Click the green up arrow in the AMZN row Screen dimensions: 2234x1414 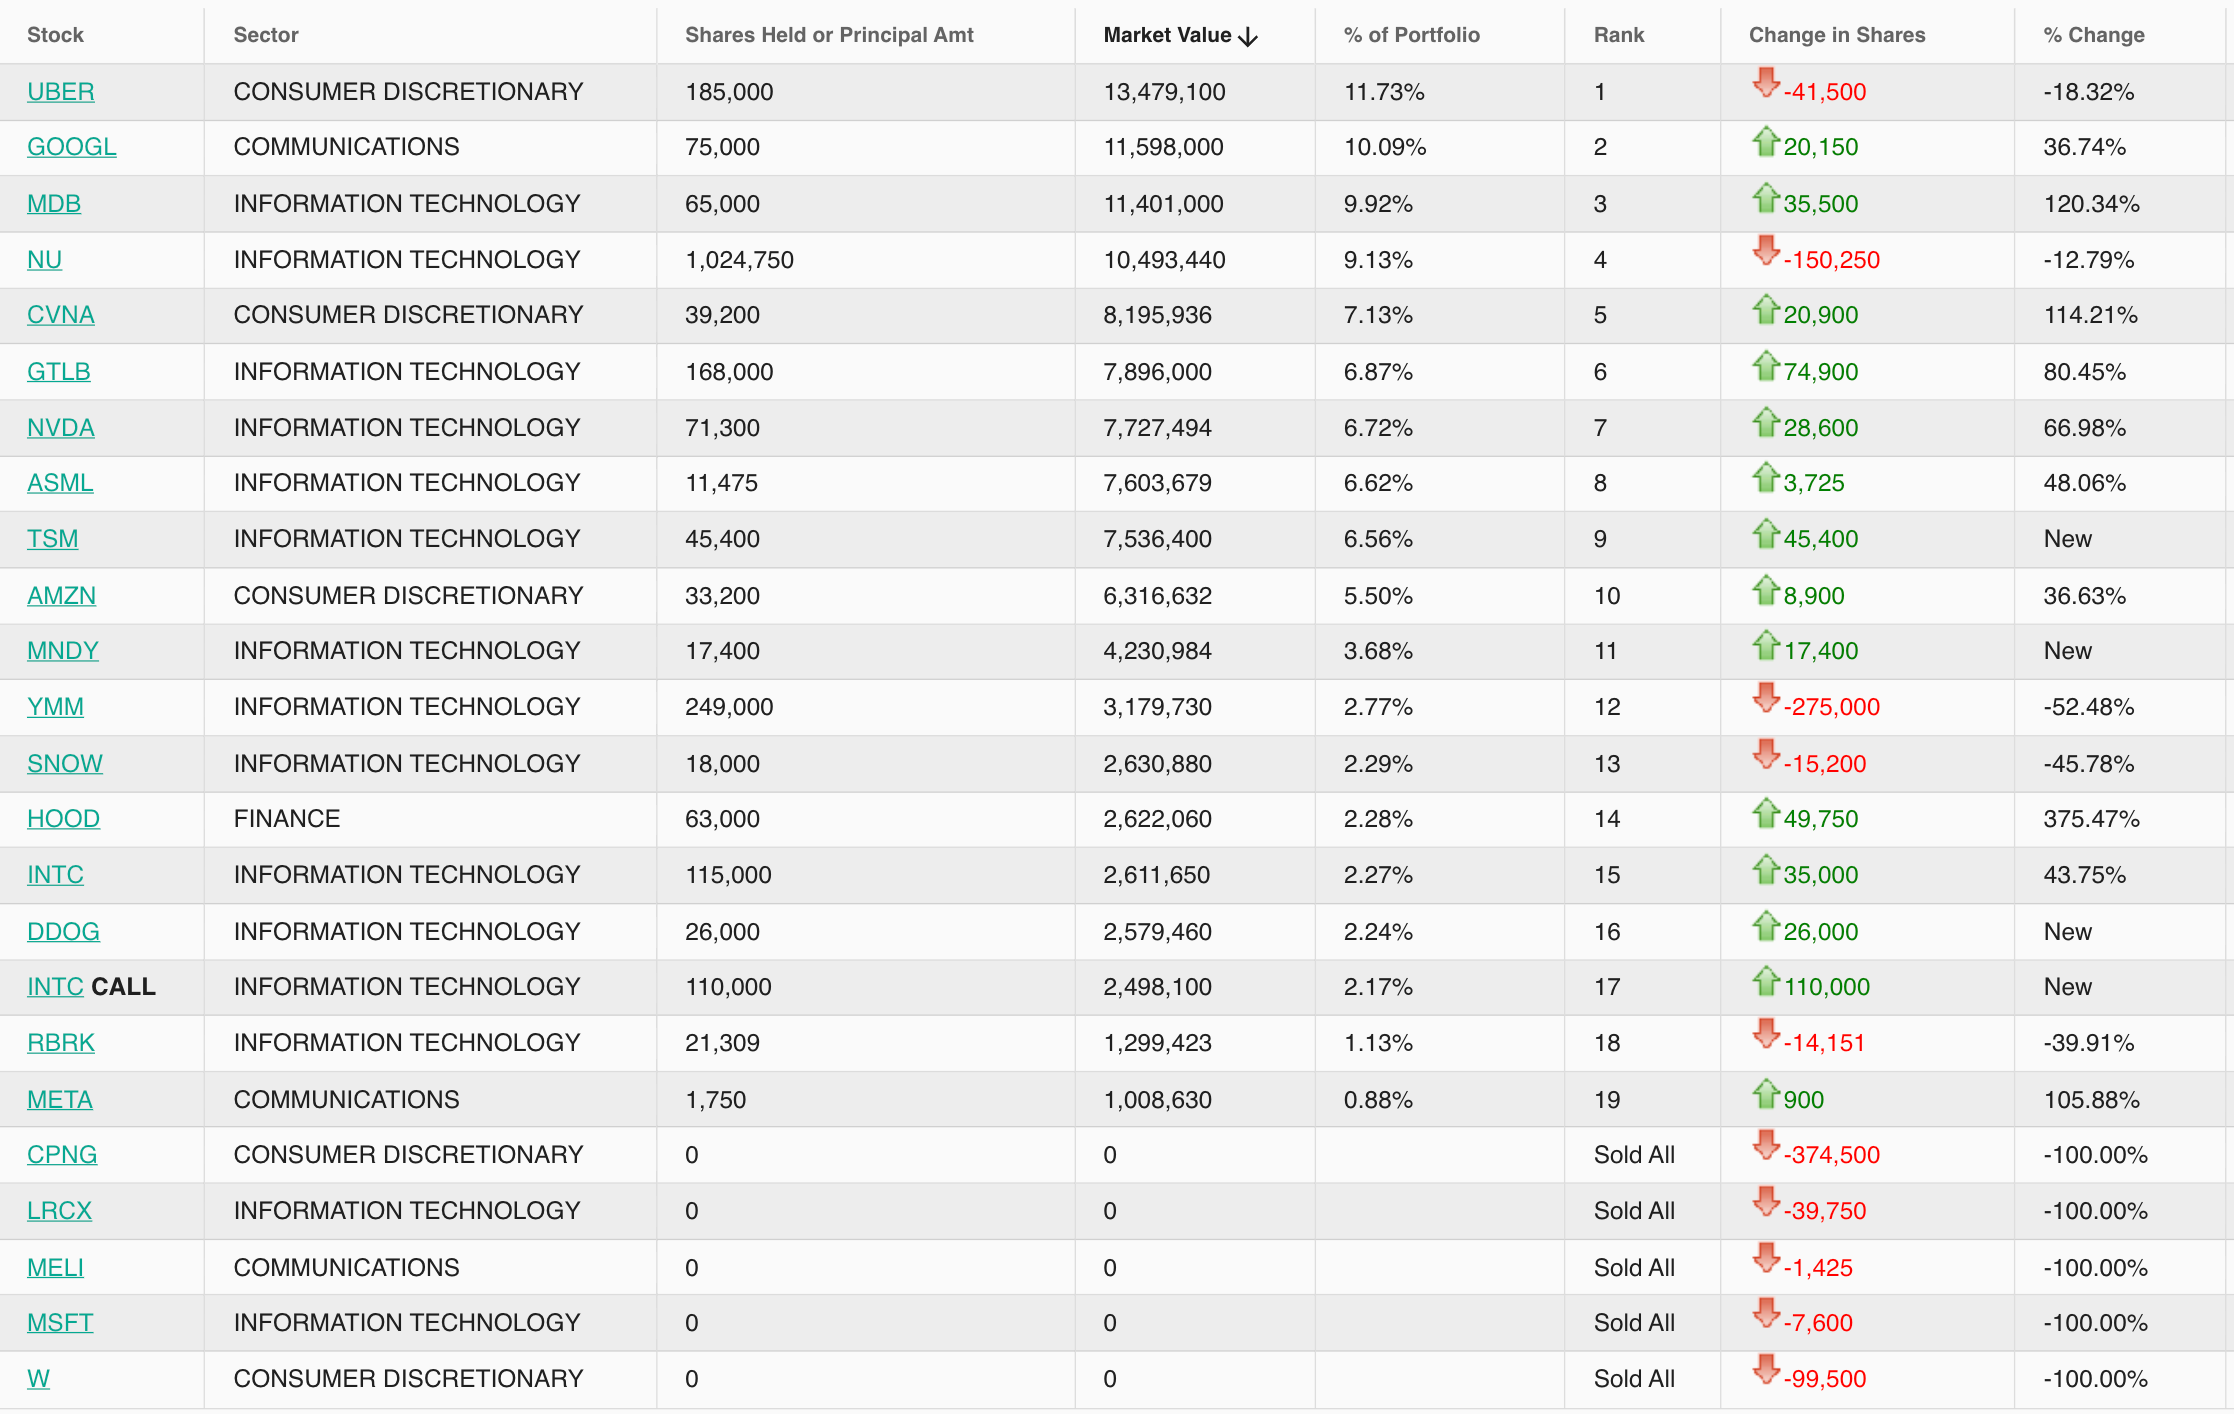point(1766,589)
